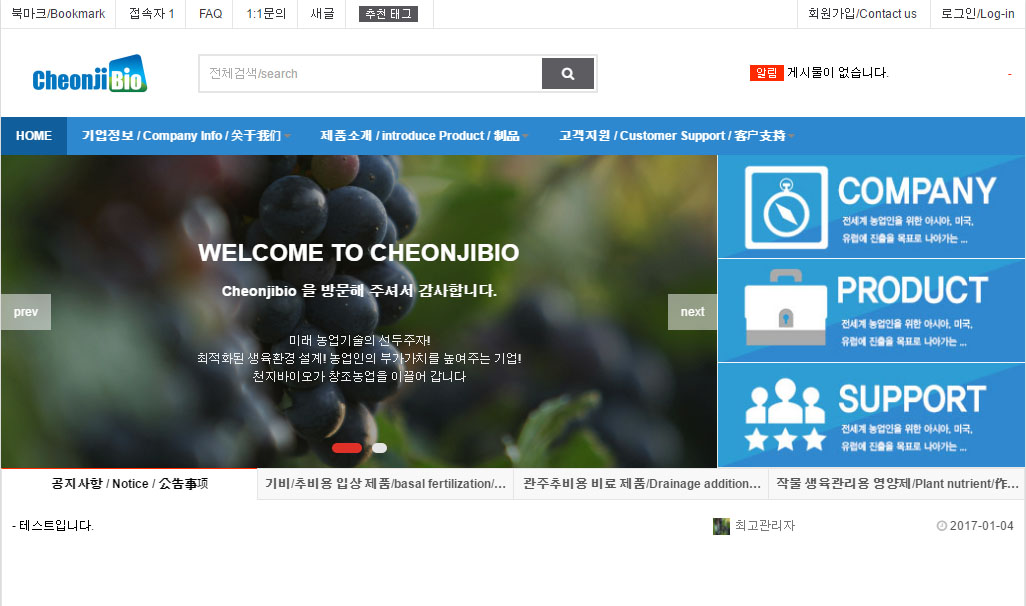This screenshot has width=1026, height=606.
Task: Open the 테스트입니다. notice post
Action: (x=56, y=526)
